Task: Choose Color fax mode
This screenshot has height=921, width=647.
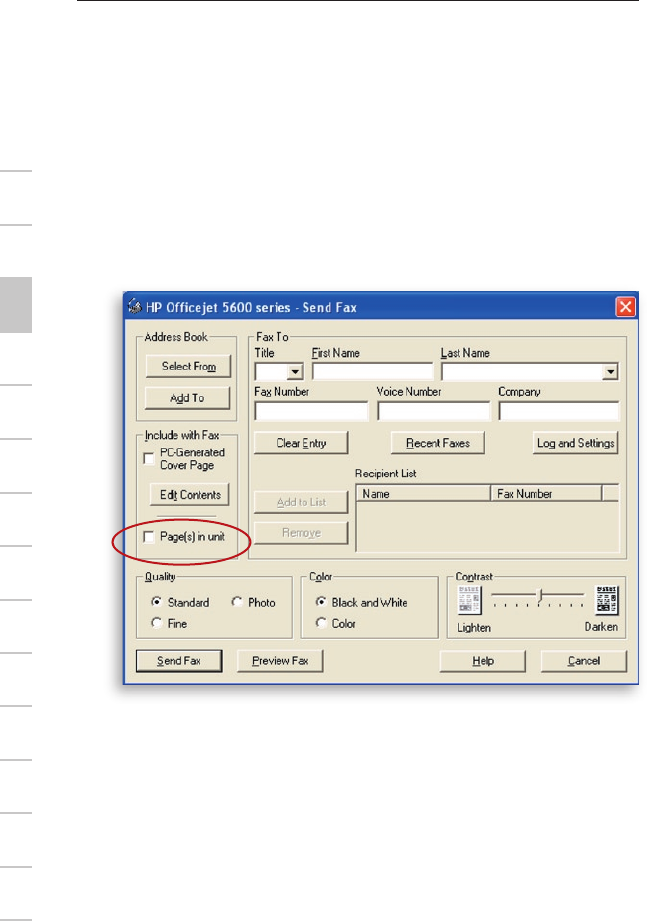Action: point(321,623)
